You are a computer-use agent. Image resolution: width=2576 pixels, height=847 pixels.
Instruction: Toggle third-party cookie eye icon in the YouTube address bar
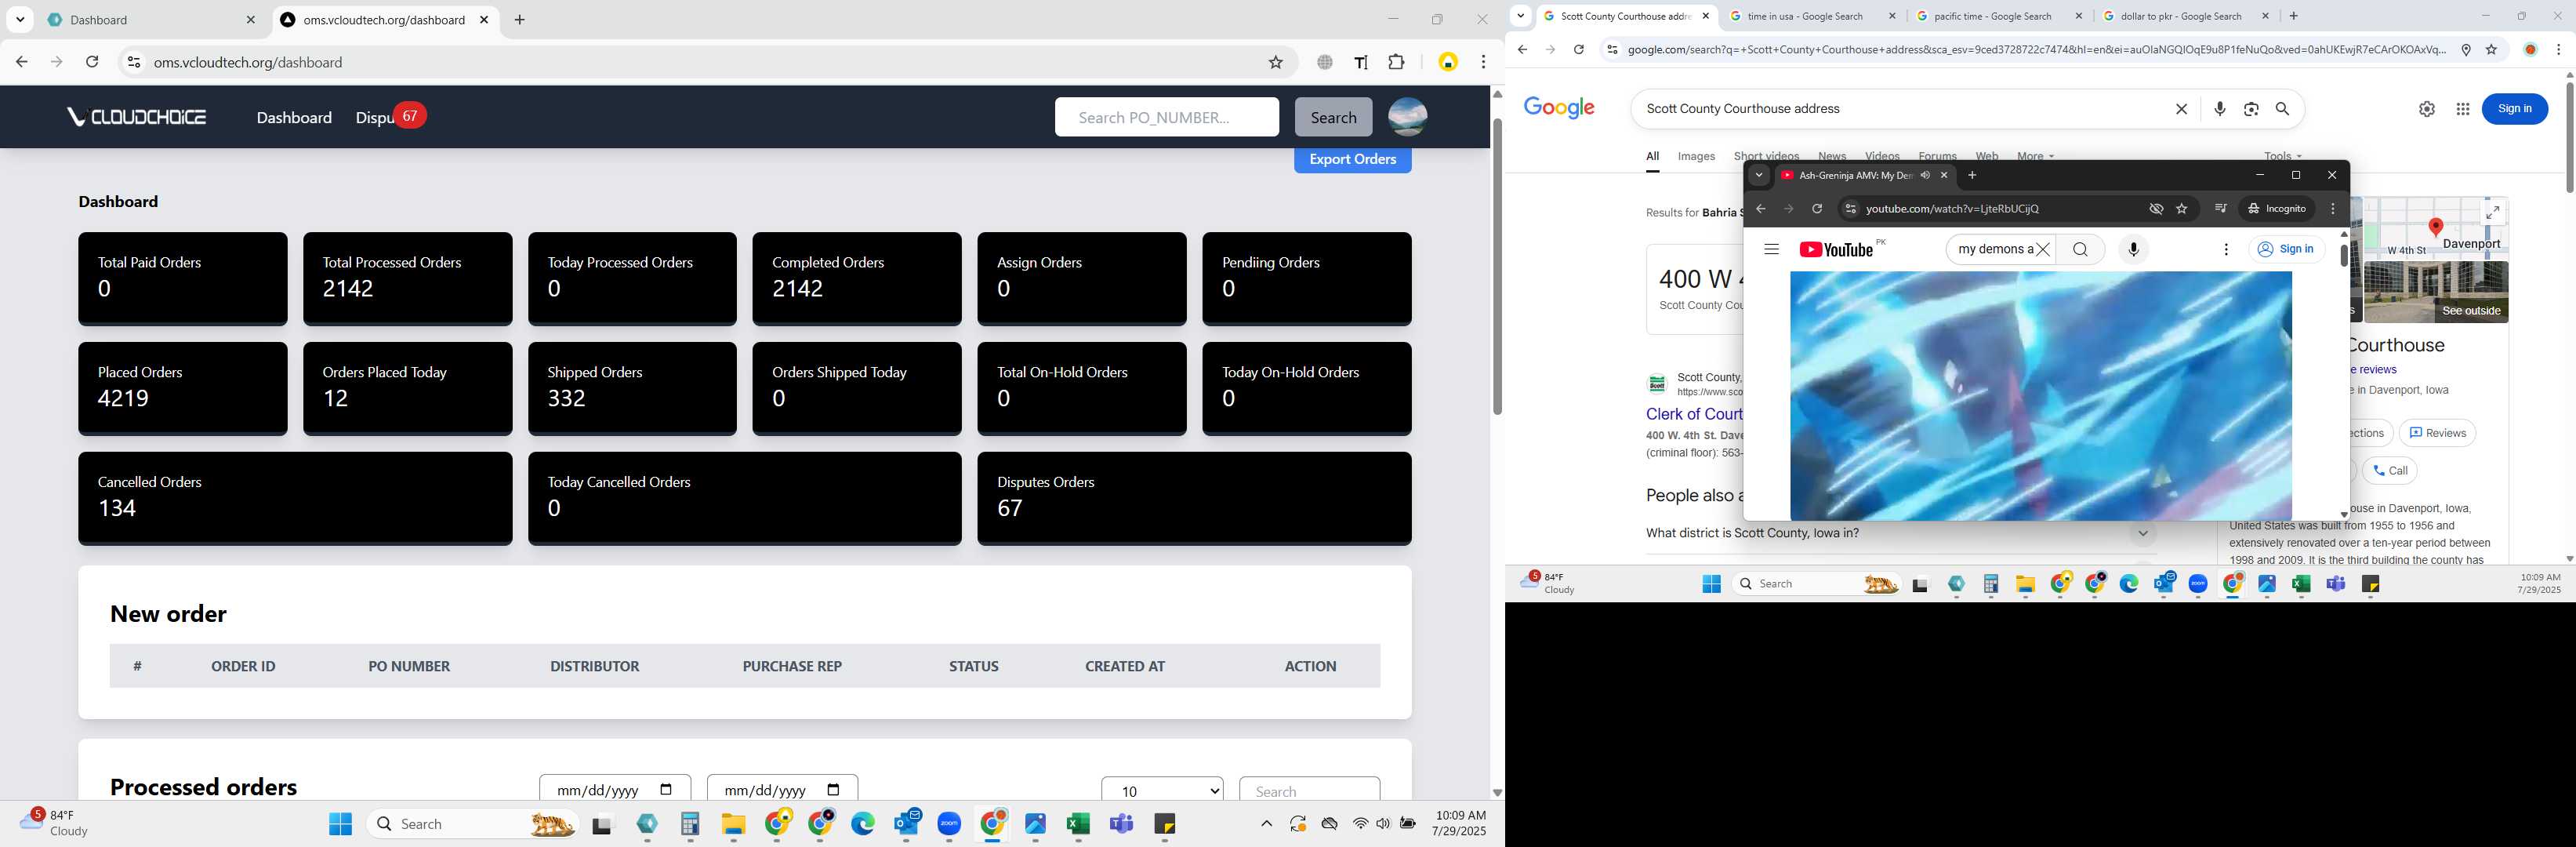(x=2156, y=208)
